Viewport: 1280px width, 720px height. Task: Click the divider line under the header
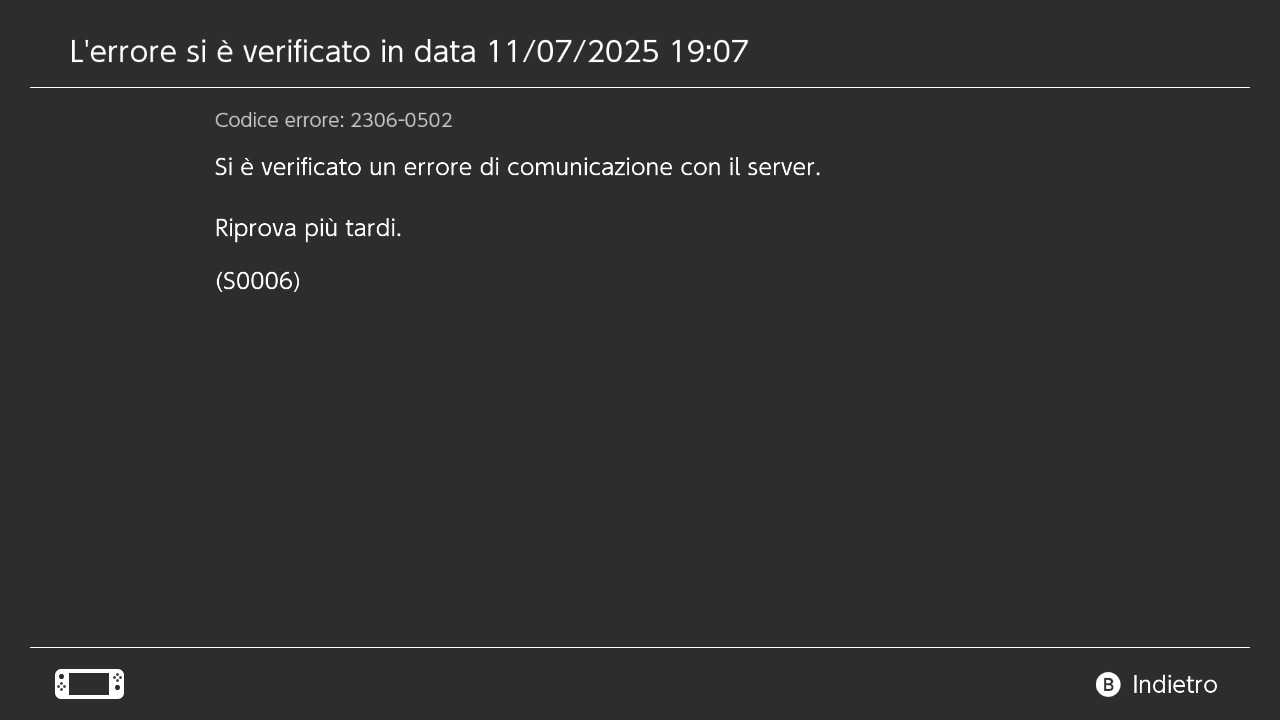640,88
